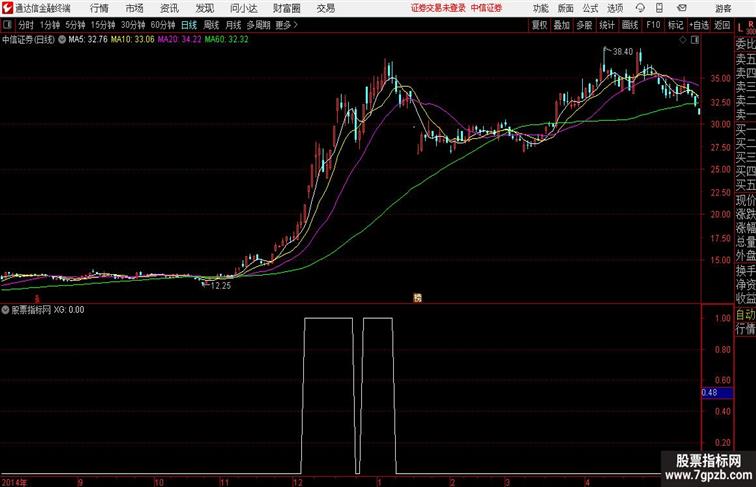Screen dimensions: 756x487
Task: Click the 多股 multi-stock button
Action: pos(584,25)
